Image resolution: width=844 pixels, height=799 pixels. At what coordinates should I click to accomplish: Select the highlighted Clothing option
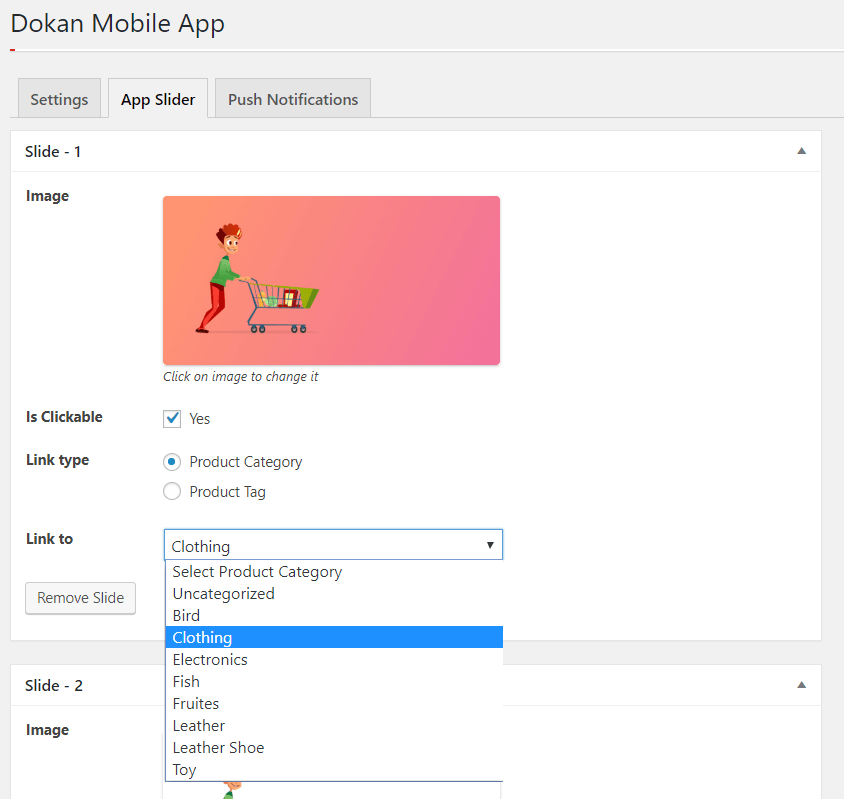coord(202,638)
